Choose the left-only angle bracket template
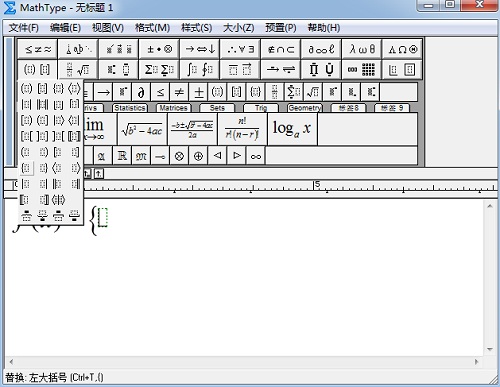Viewport: 500px width, 387px height. coord(58,168)
